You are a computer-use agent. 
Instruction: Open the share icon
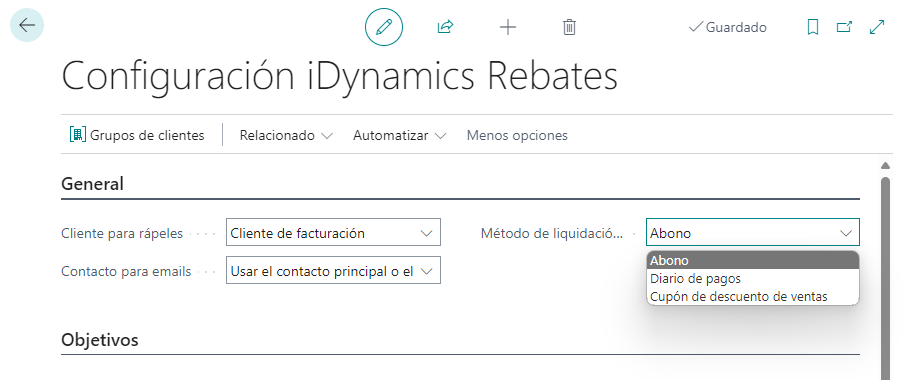(x=446, y=27)
